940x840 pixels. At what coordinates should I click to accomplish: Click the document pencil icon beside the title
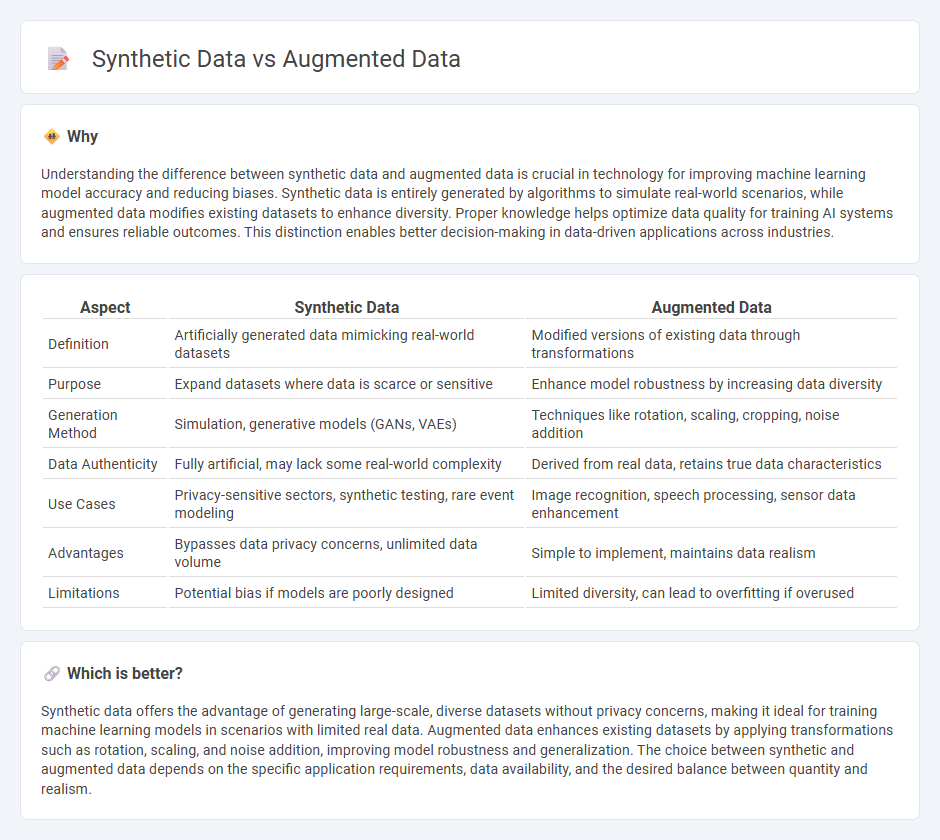click(x=58, y=59)
